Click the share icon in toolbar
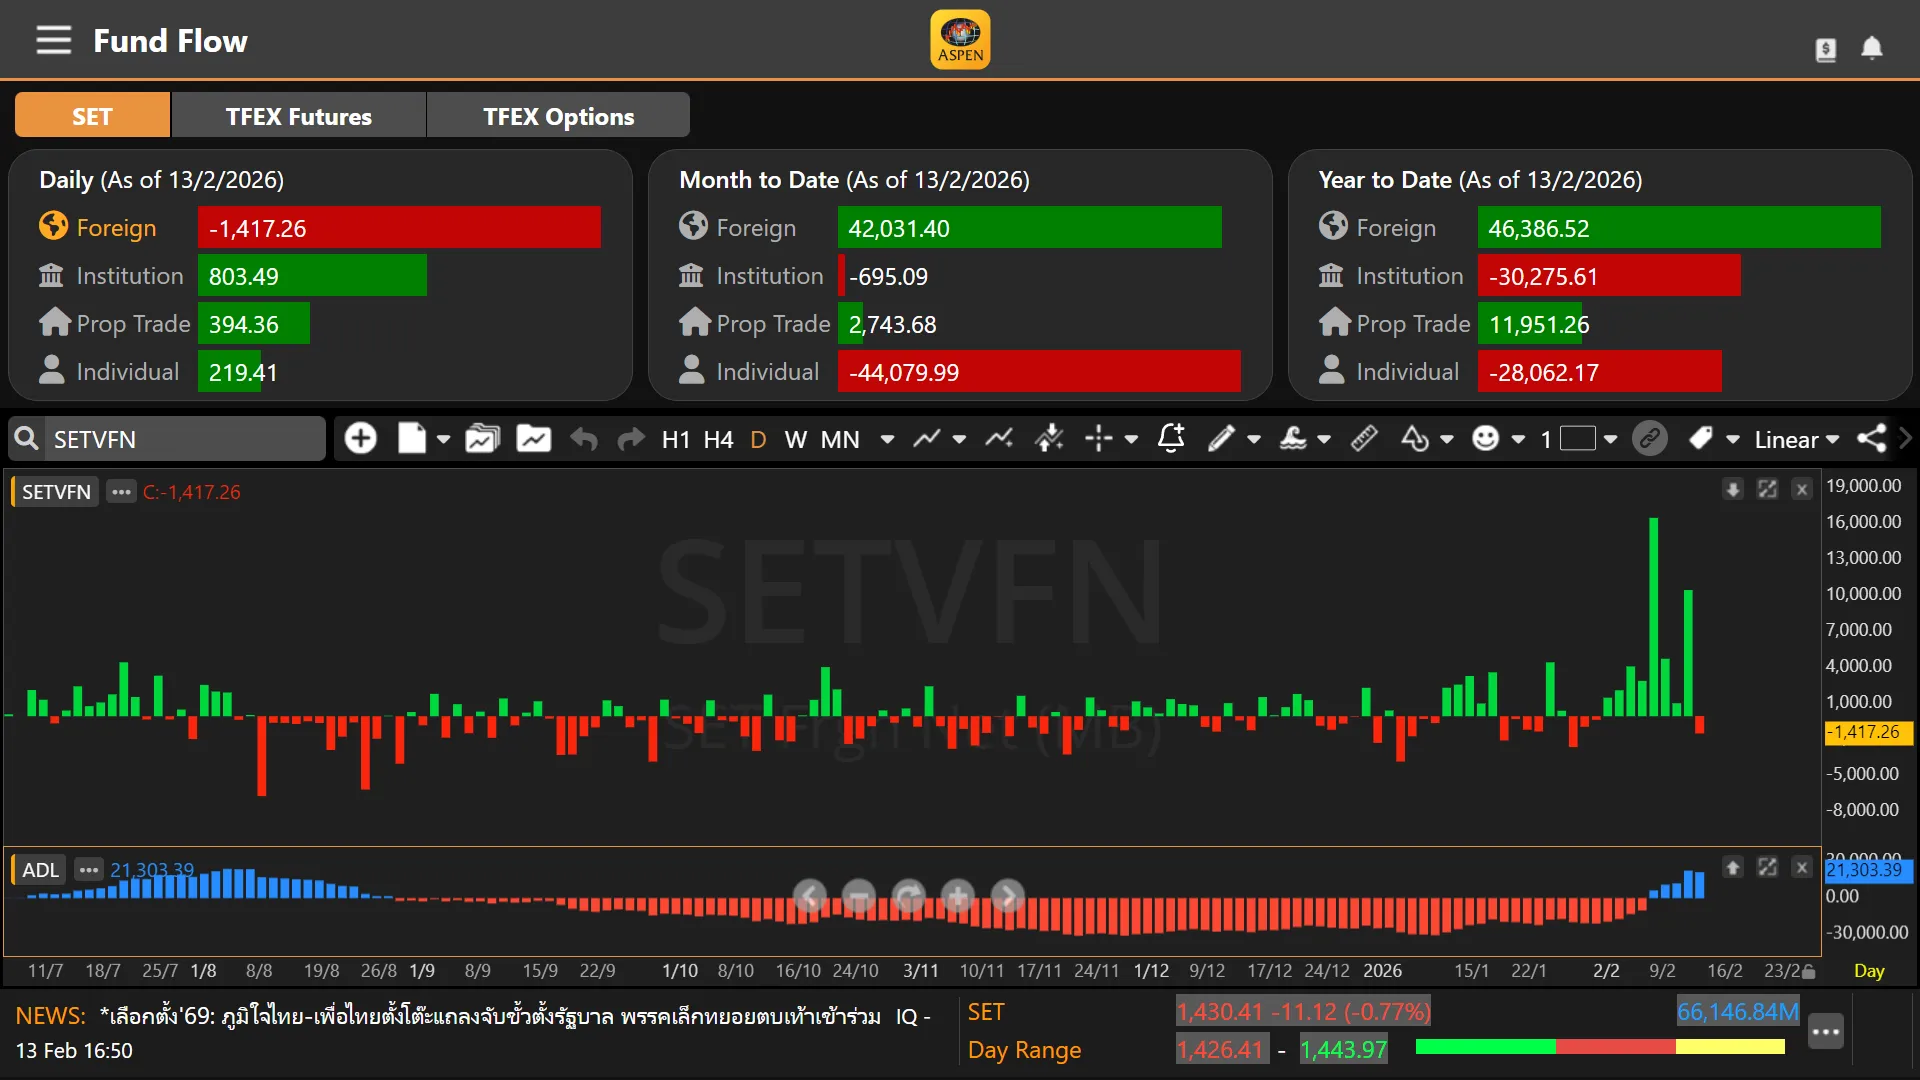 click(1871, 439)
